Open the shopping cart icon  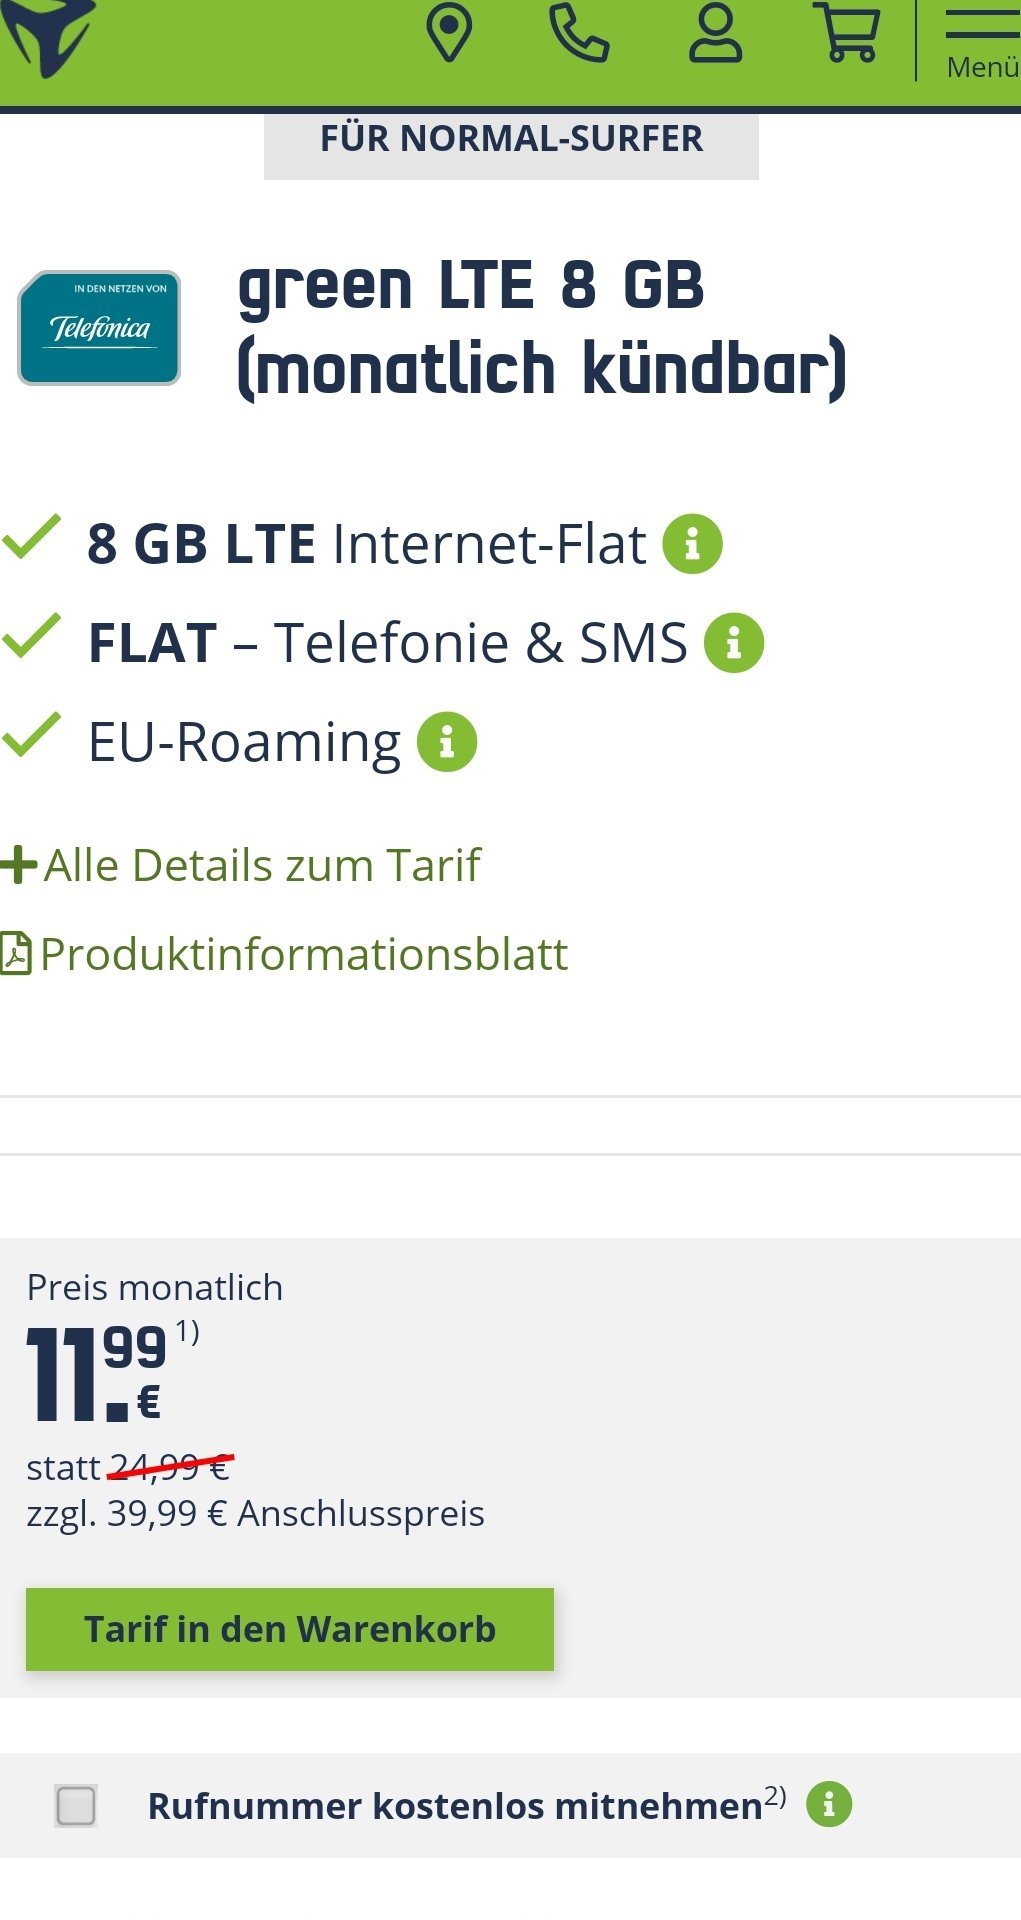pyautogui.click(x=850, y=33)
